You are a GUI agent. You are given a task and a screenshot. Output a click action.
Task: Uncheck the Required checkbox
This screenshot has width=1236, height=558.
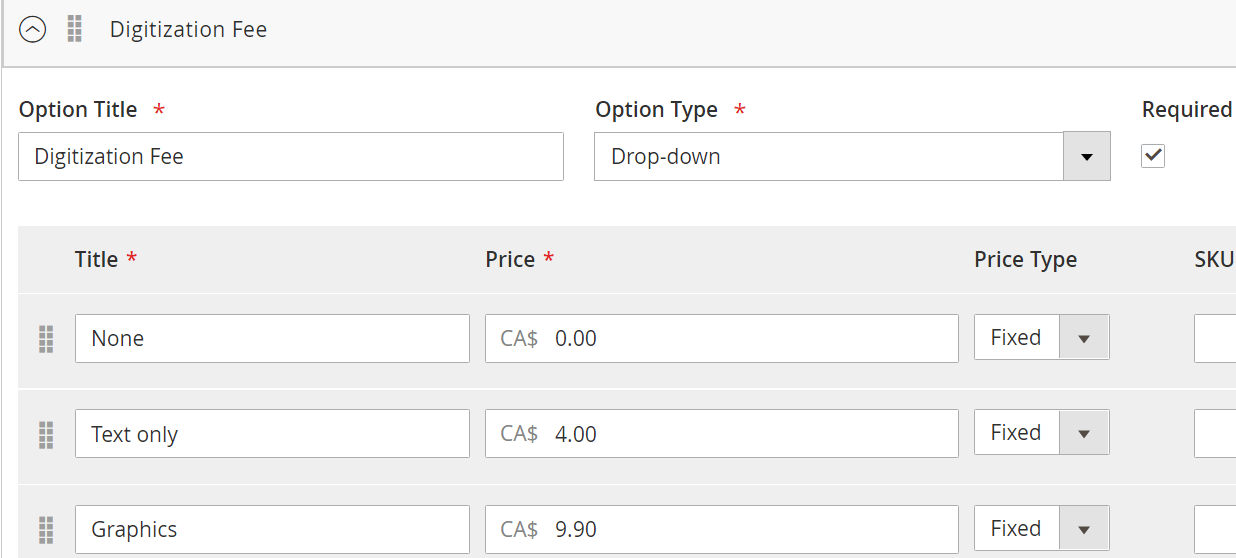[x=1153, y=155]
